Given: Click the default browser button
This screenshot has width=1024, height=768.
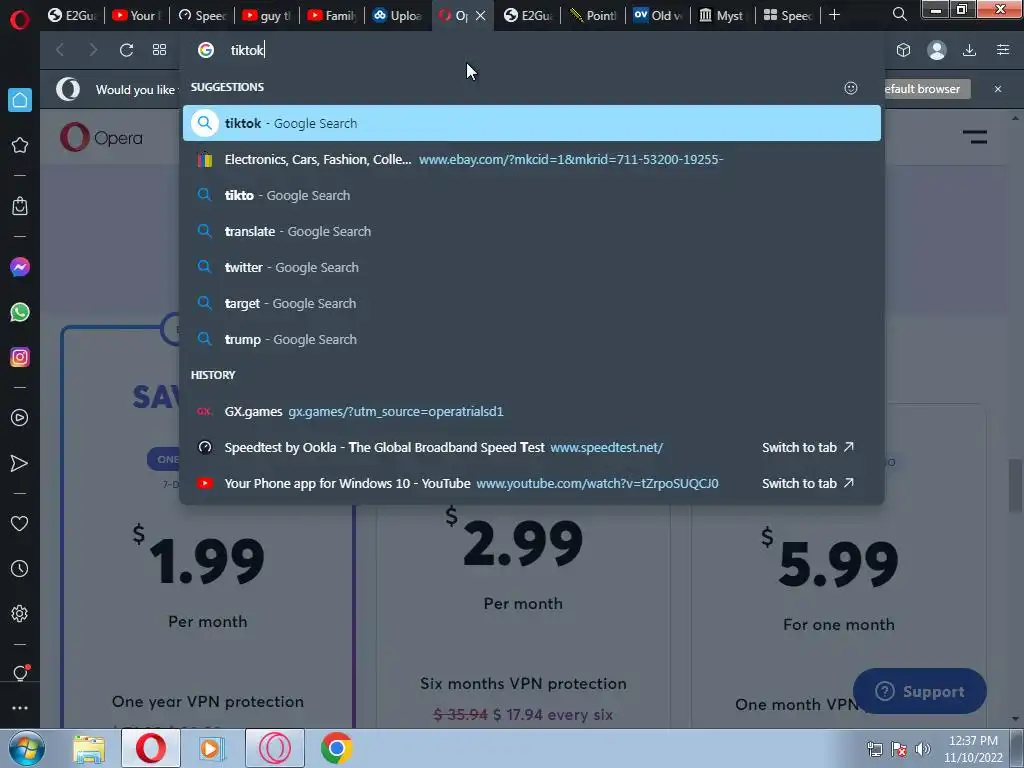Looking at the screenshot, I should pos(927,89).
